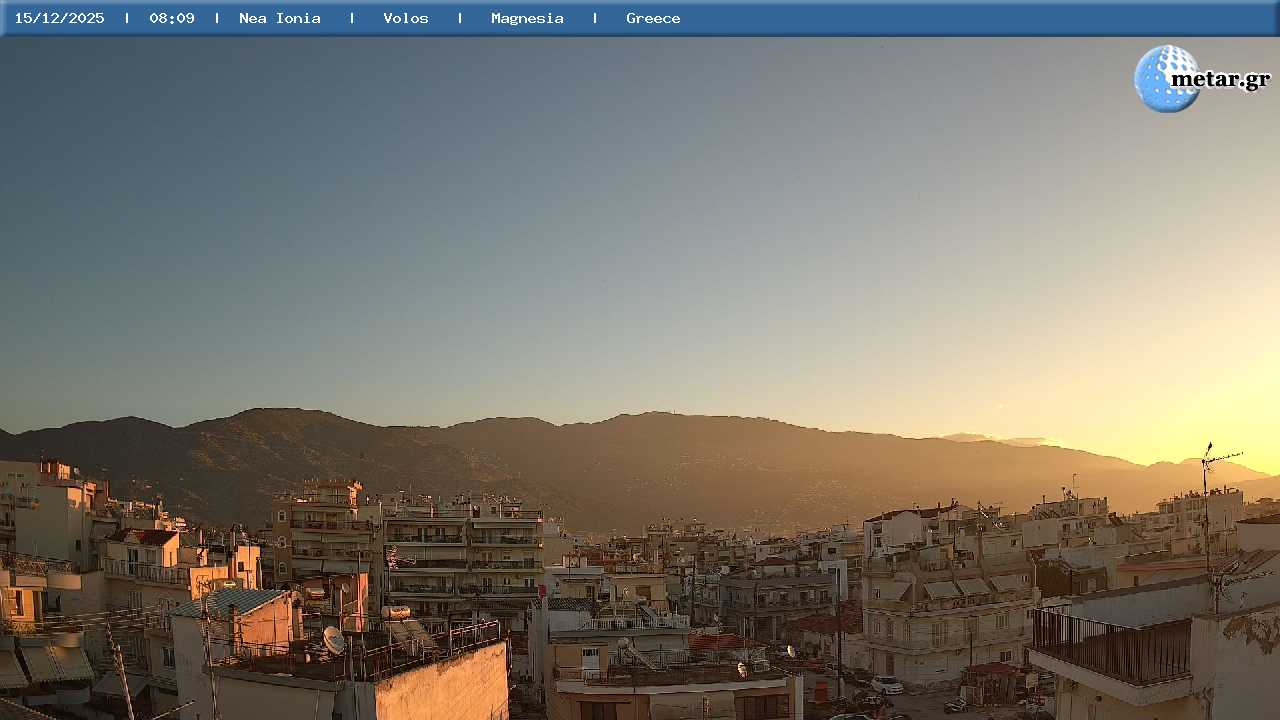Click the metar.gr text in the watermark
The width and height of the screenshot is (1280, 720).
click(1220, 79)
